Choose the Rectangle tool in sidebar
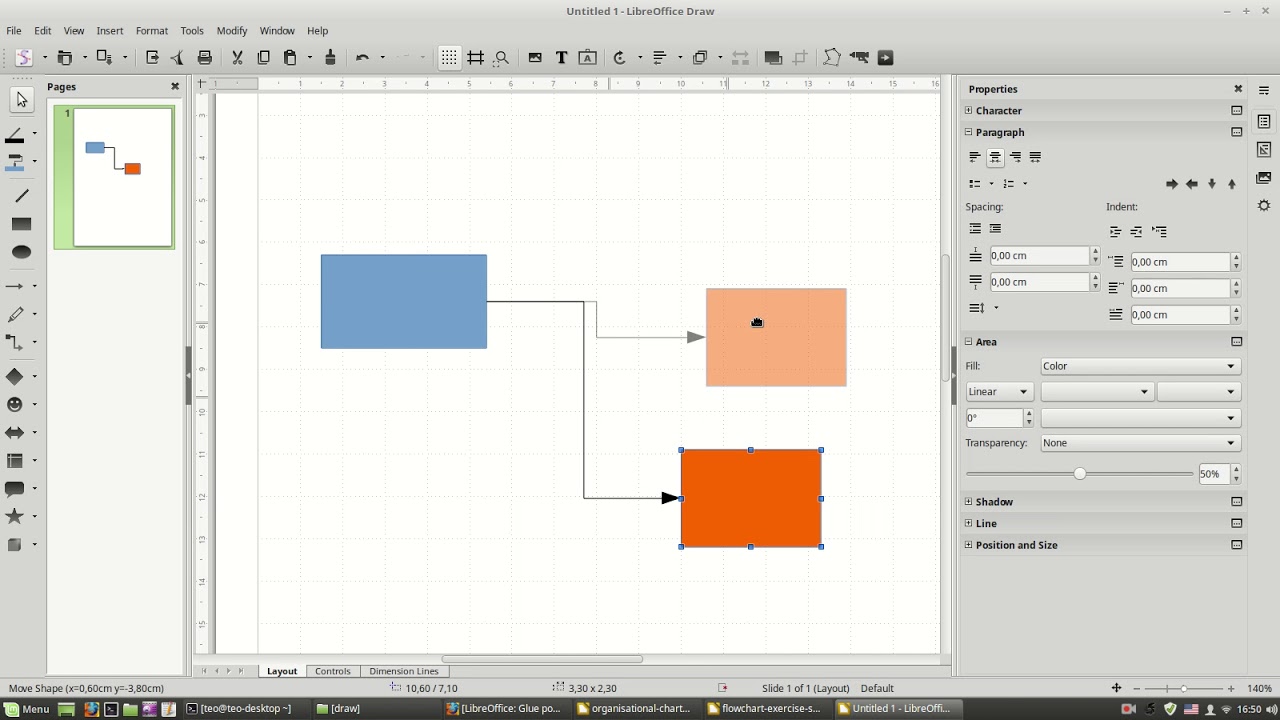The height and width of the screenshot is (720, 1280). coord(22,224)
